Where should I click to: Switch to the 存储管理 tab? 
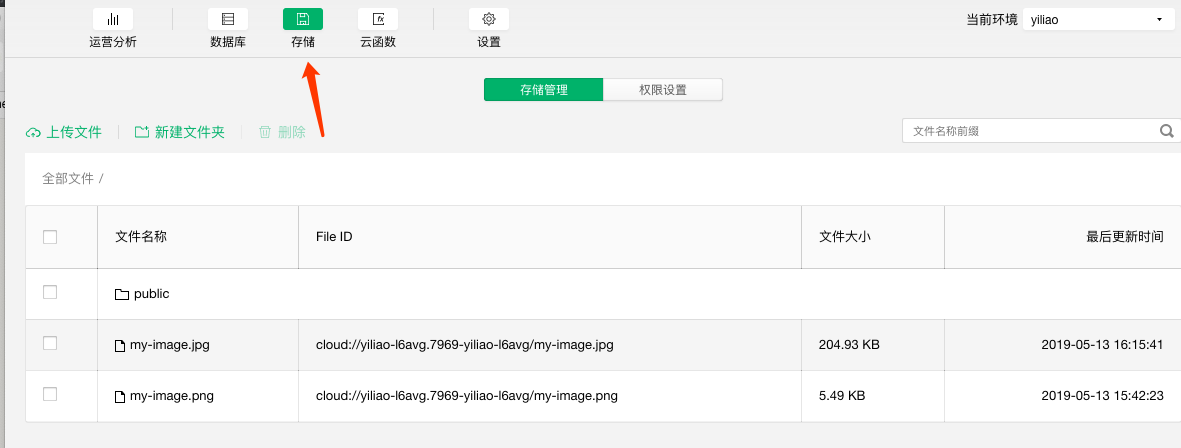click(x=543, y=90)
